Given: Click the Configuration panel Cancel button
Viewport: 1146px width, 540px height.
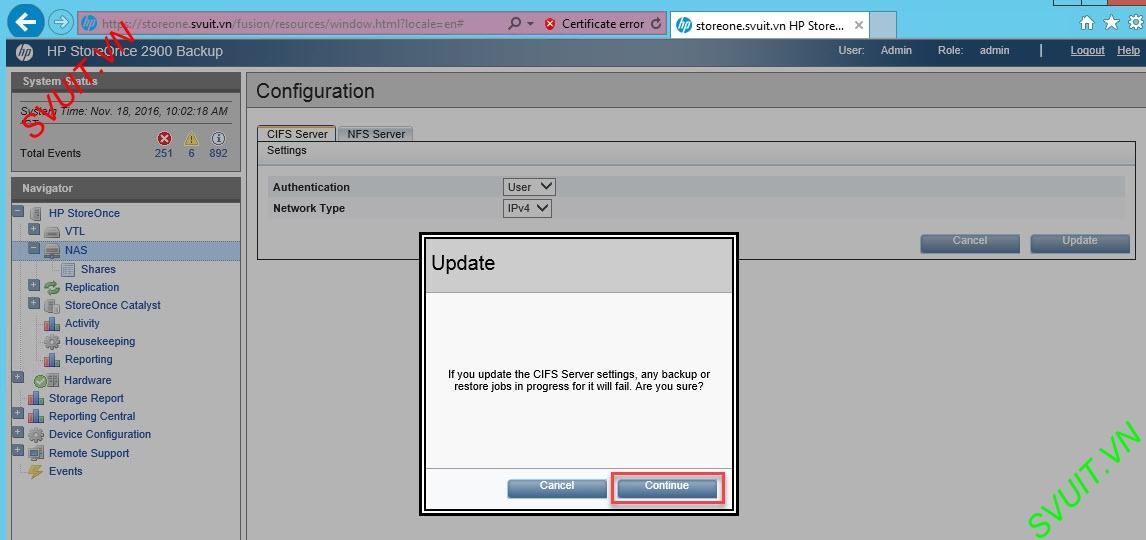Looking at the screenshot, I should [x=970, y=243].
